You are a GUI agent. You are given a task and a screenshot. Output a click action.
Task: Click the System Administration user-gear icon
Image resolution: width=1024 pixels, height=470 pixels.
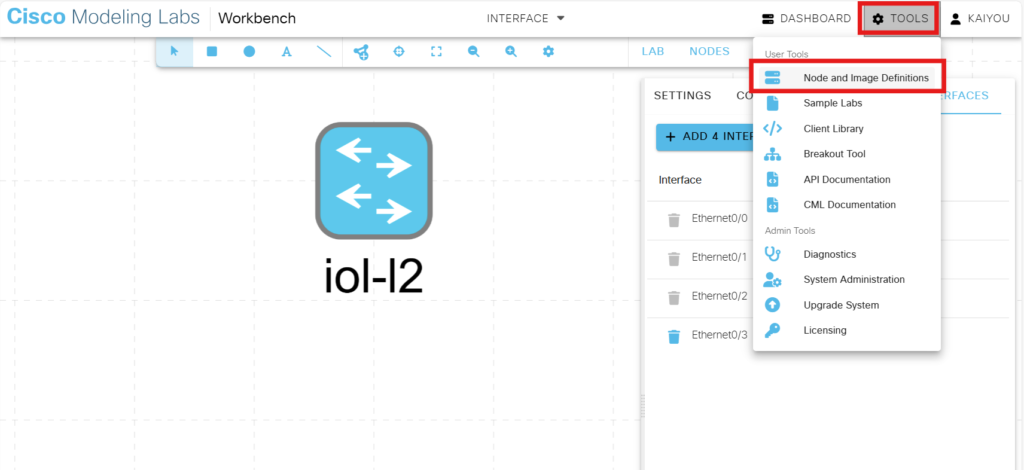click(773, 279)
